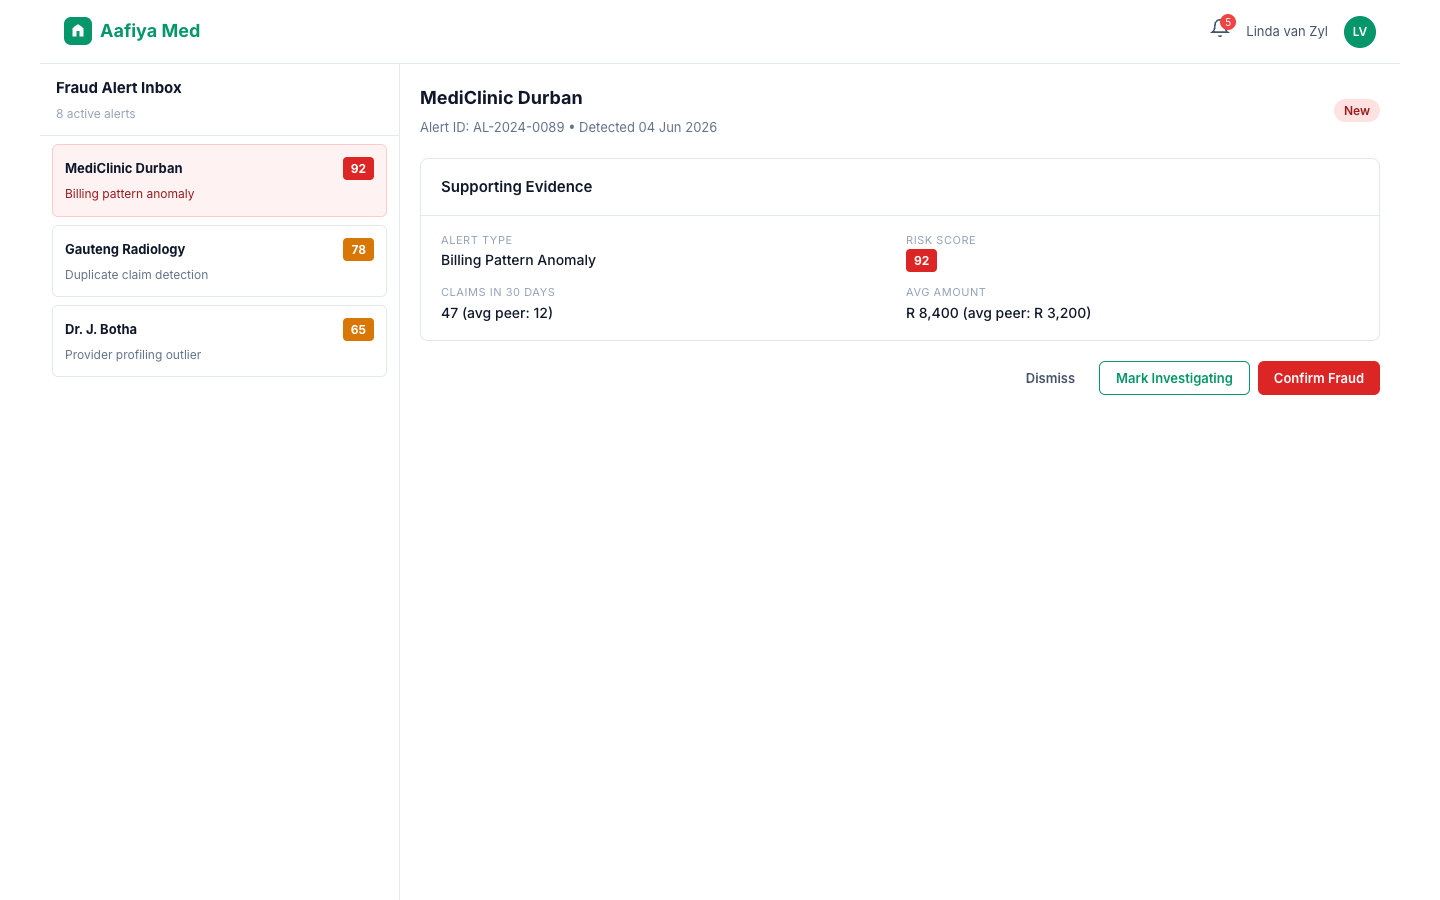The image size is (1440, 900).
Task: Click the risk score 92 badge in evidence
Action: (921, 261)
